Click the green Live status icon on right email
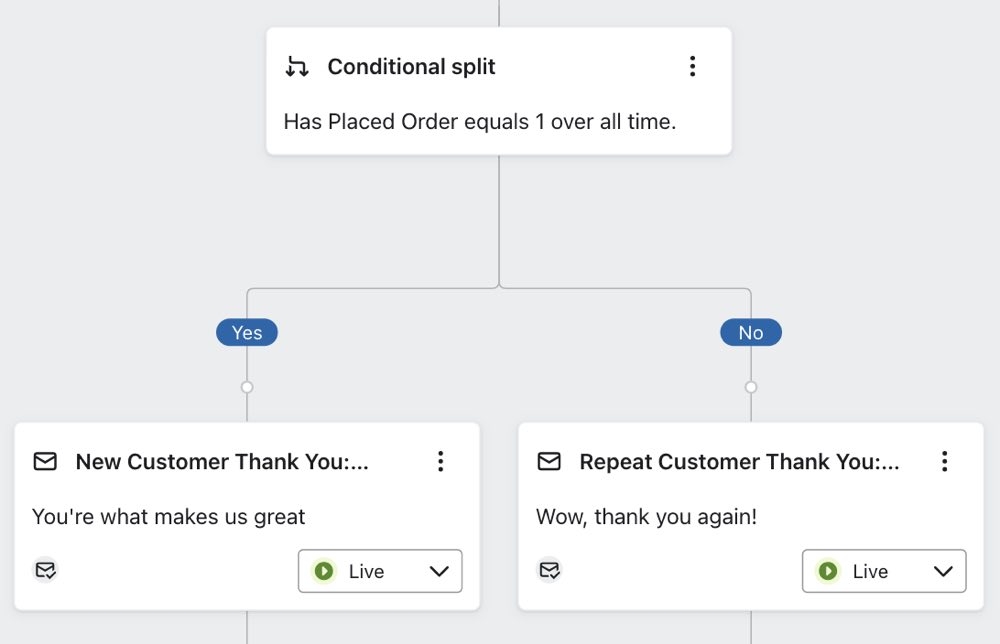The image size is (1000, 644). click(x=829, y=571)
